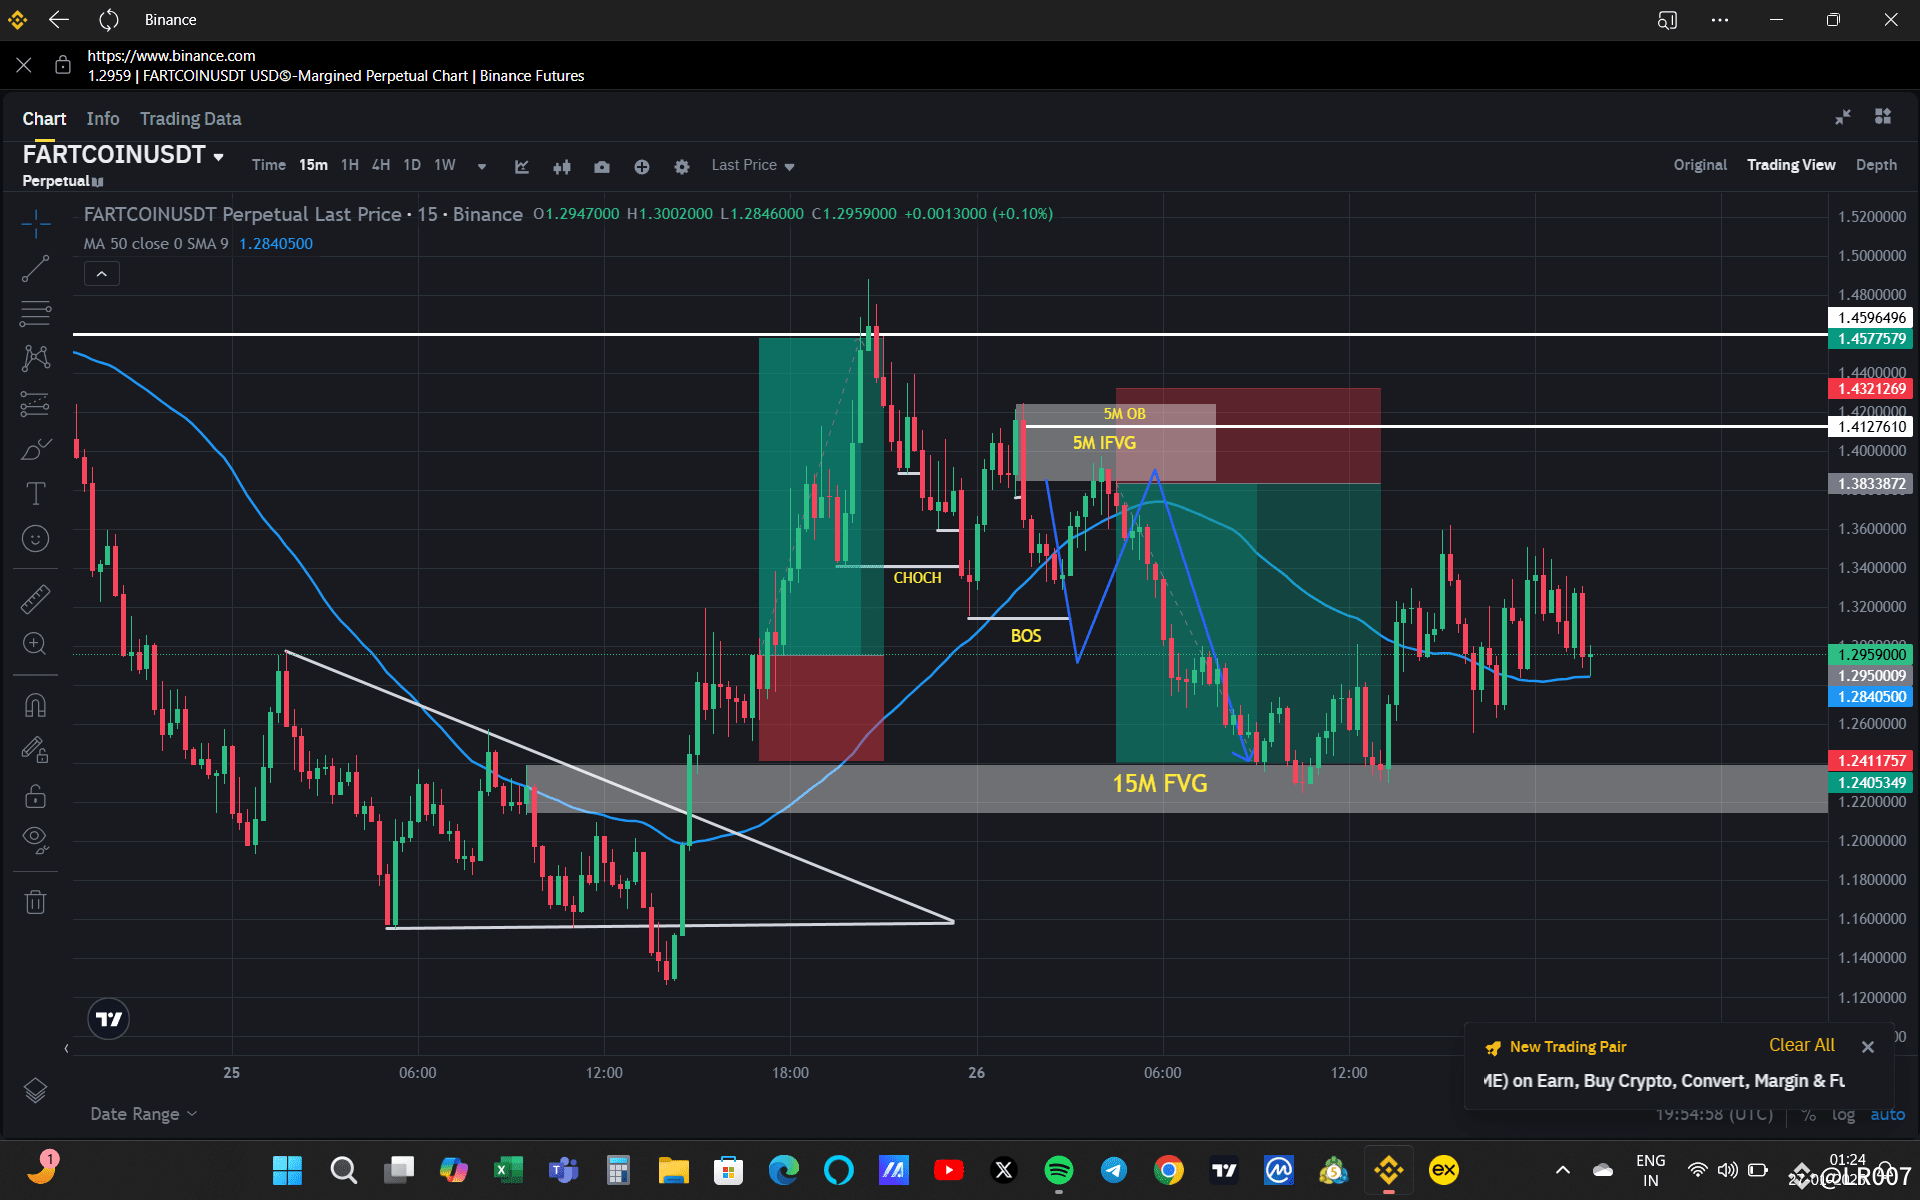Select the 1D interval
1920x1200 pixels.
[412, 165]
